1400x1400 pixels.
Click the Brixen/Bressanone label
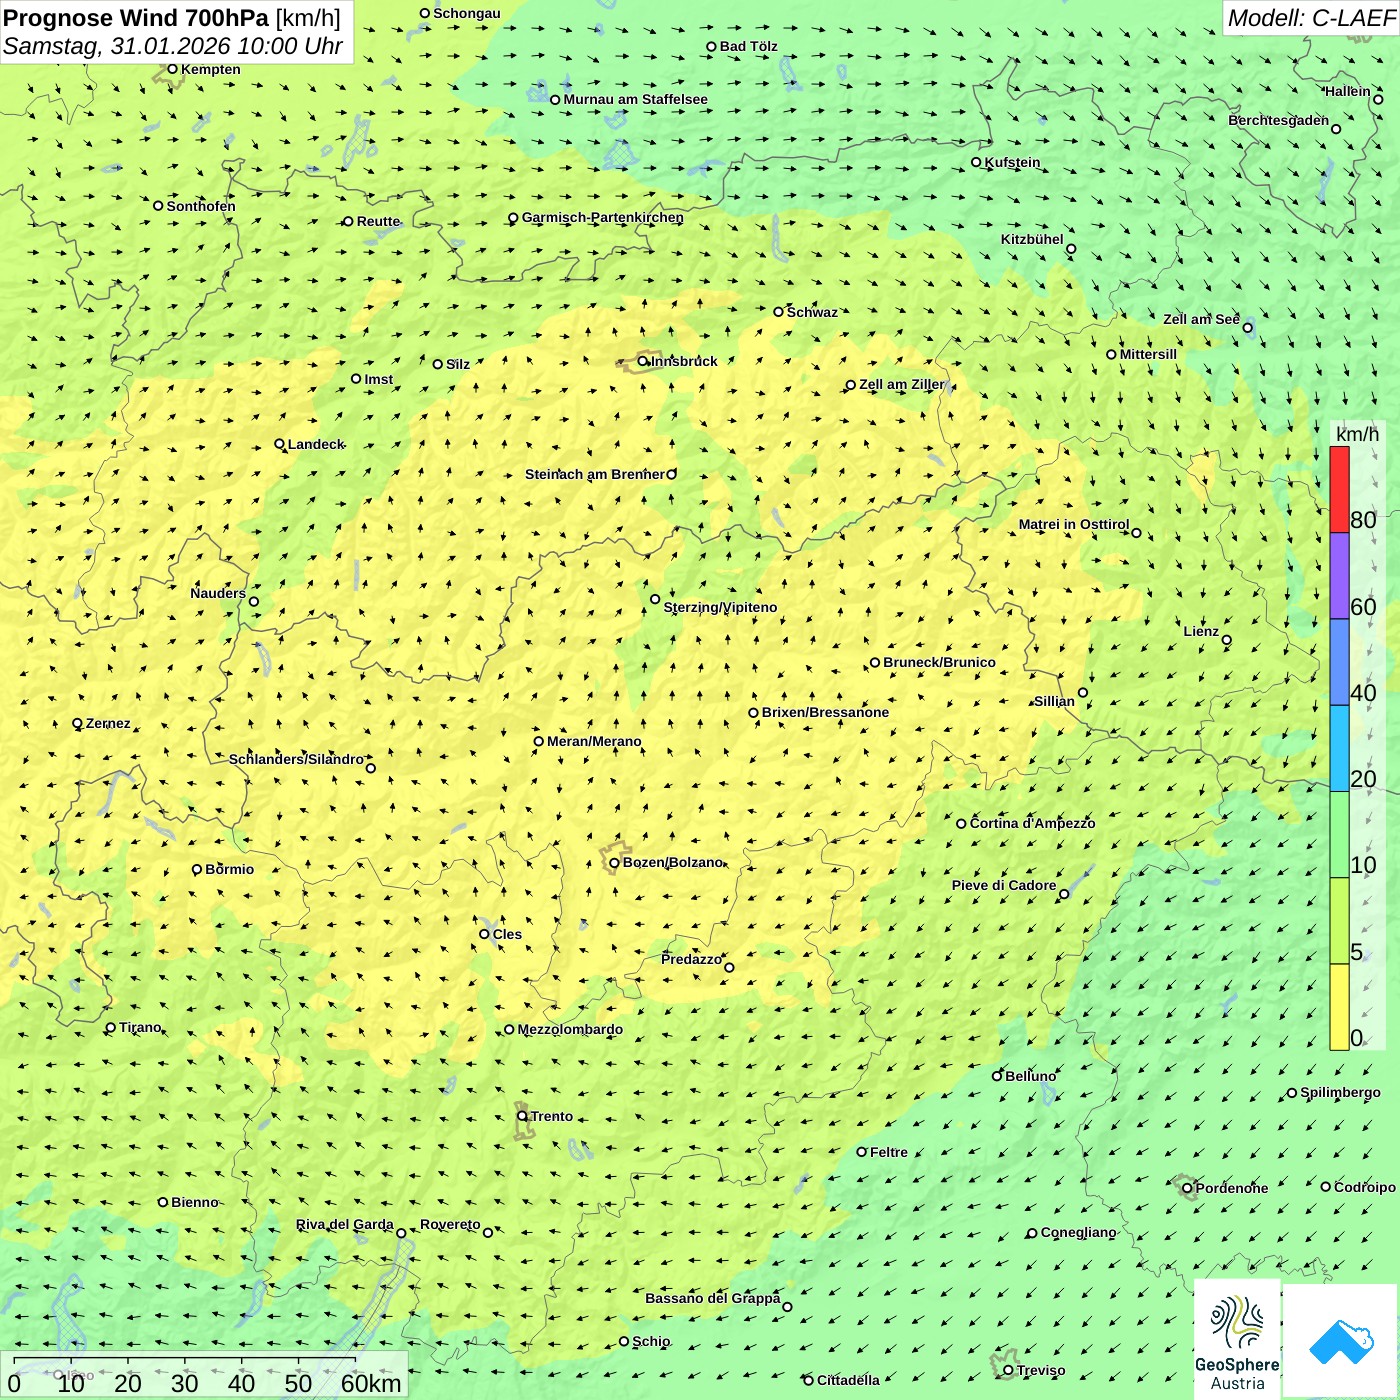tap(825, 712)
